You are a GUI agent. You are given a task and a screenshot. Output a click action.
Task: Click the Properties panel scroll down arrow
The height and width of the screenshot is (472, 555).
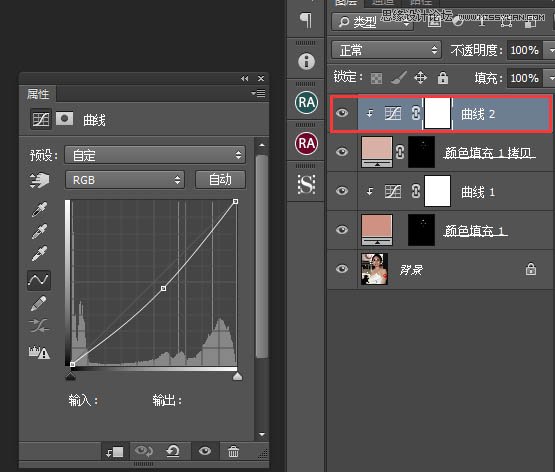[262, 434]
